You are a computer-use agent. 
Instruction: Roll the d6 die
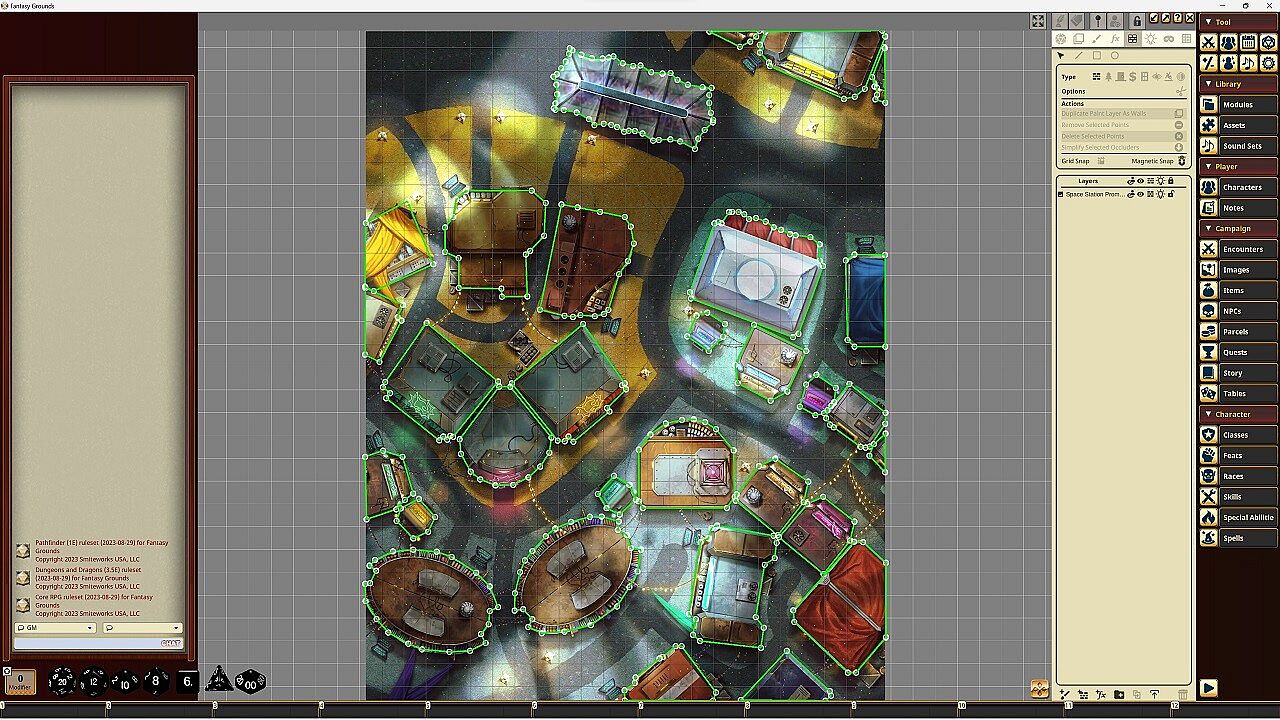point(187,682)
